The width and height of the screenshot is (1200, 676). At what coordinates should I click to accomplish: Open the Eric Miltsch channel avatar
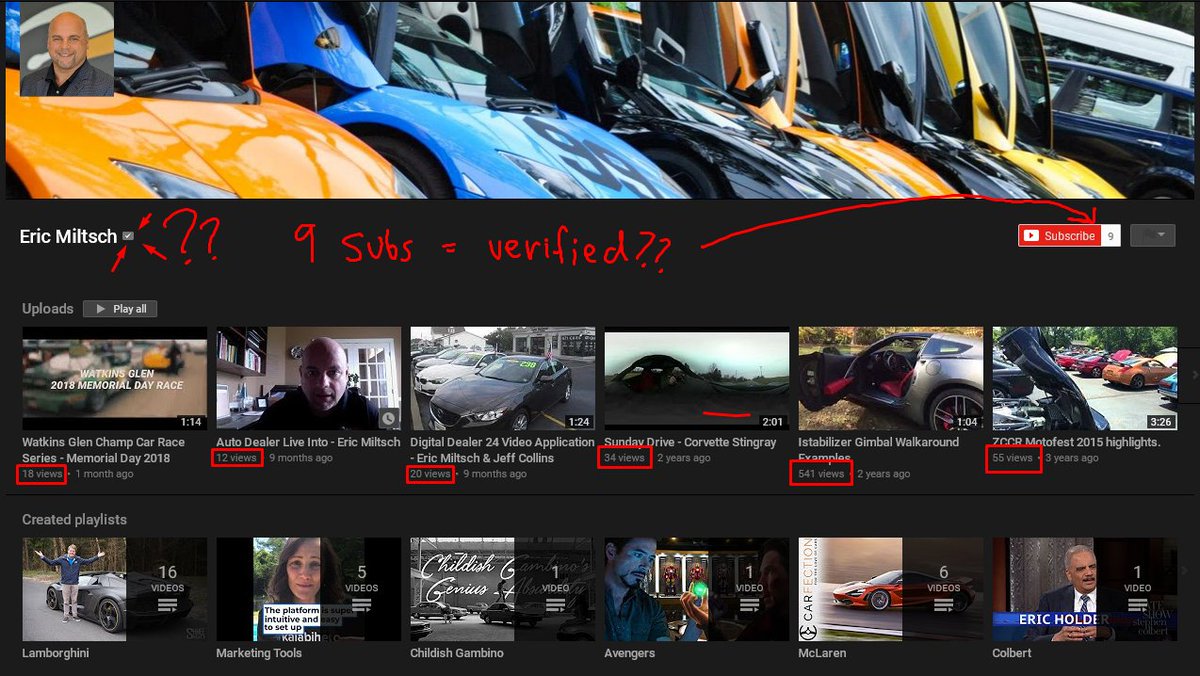[67, 49]
